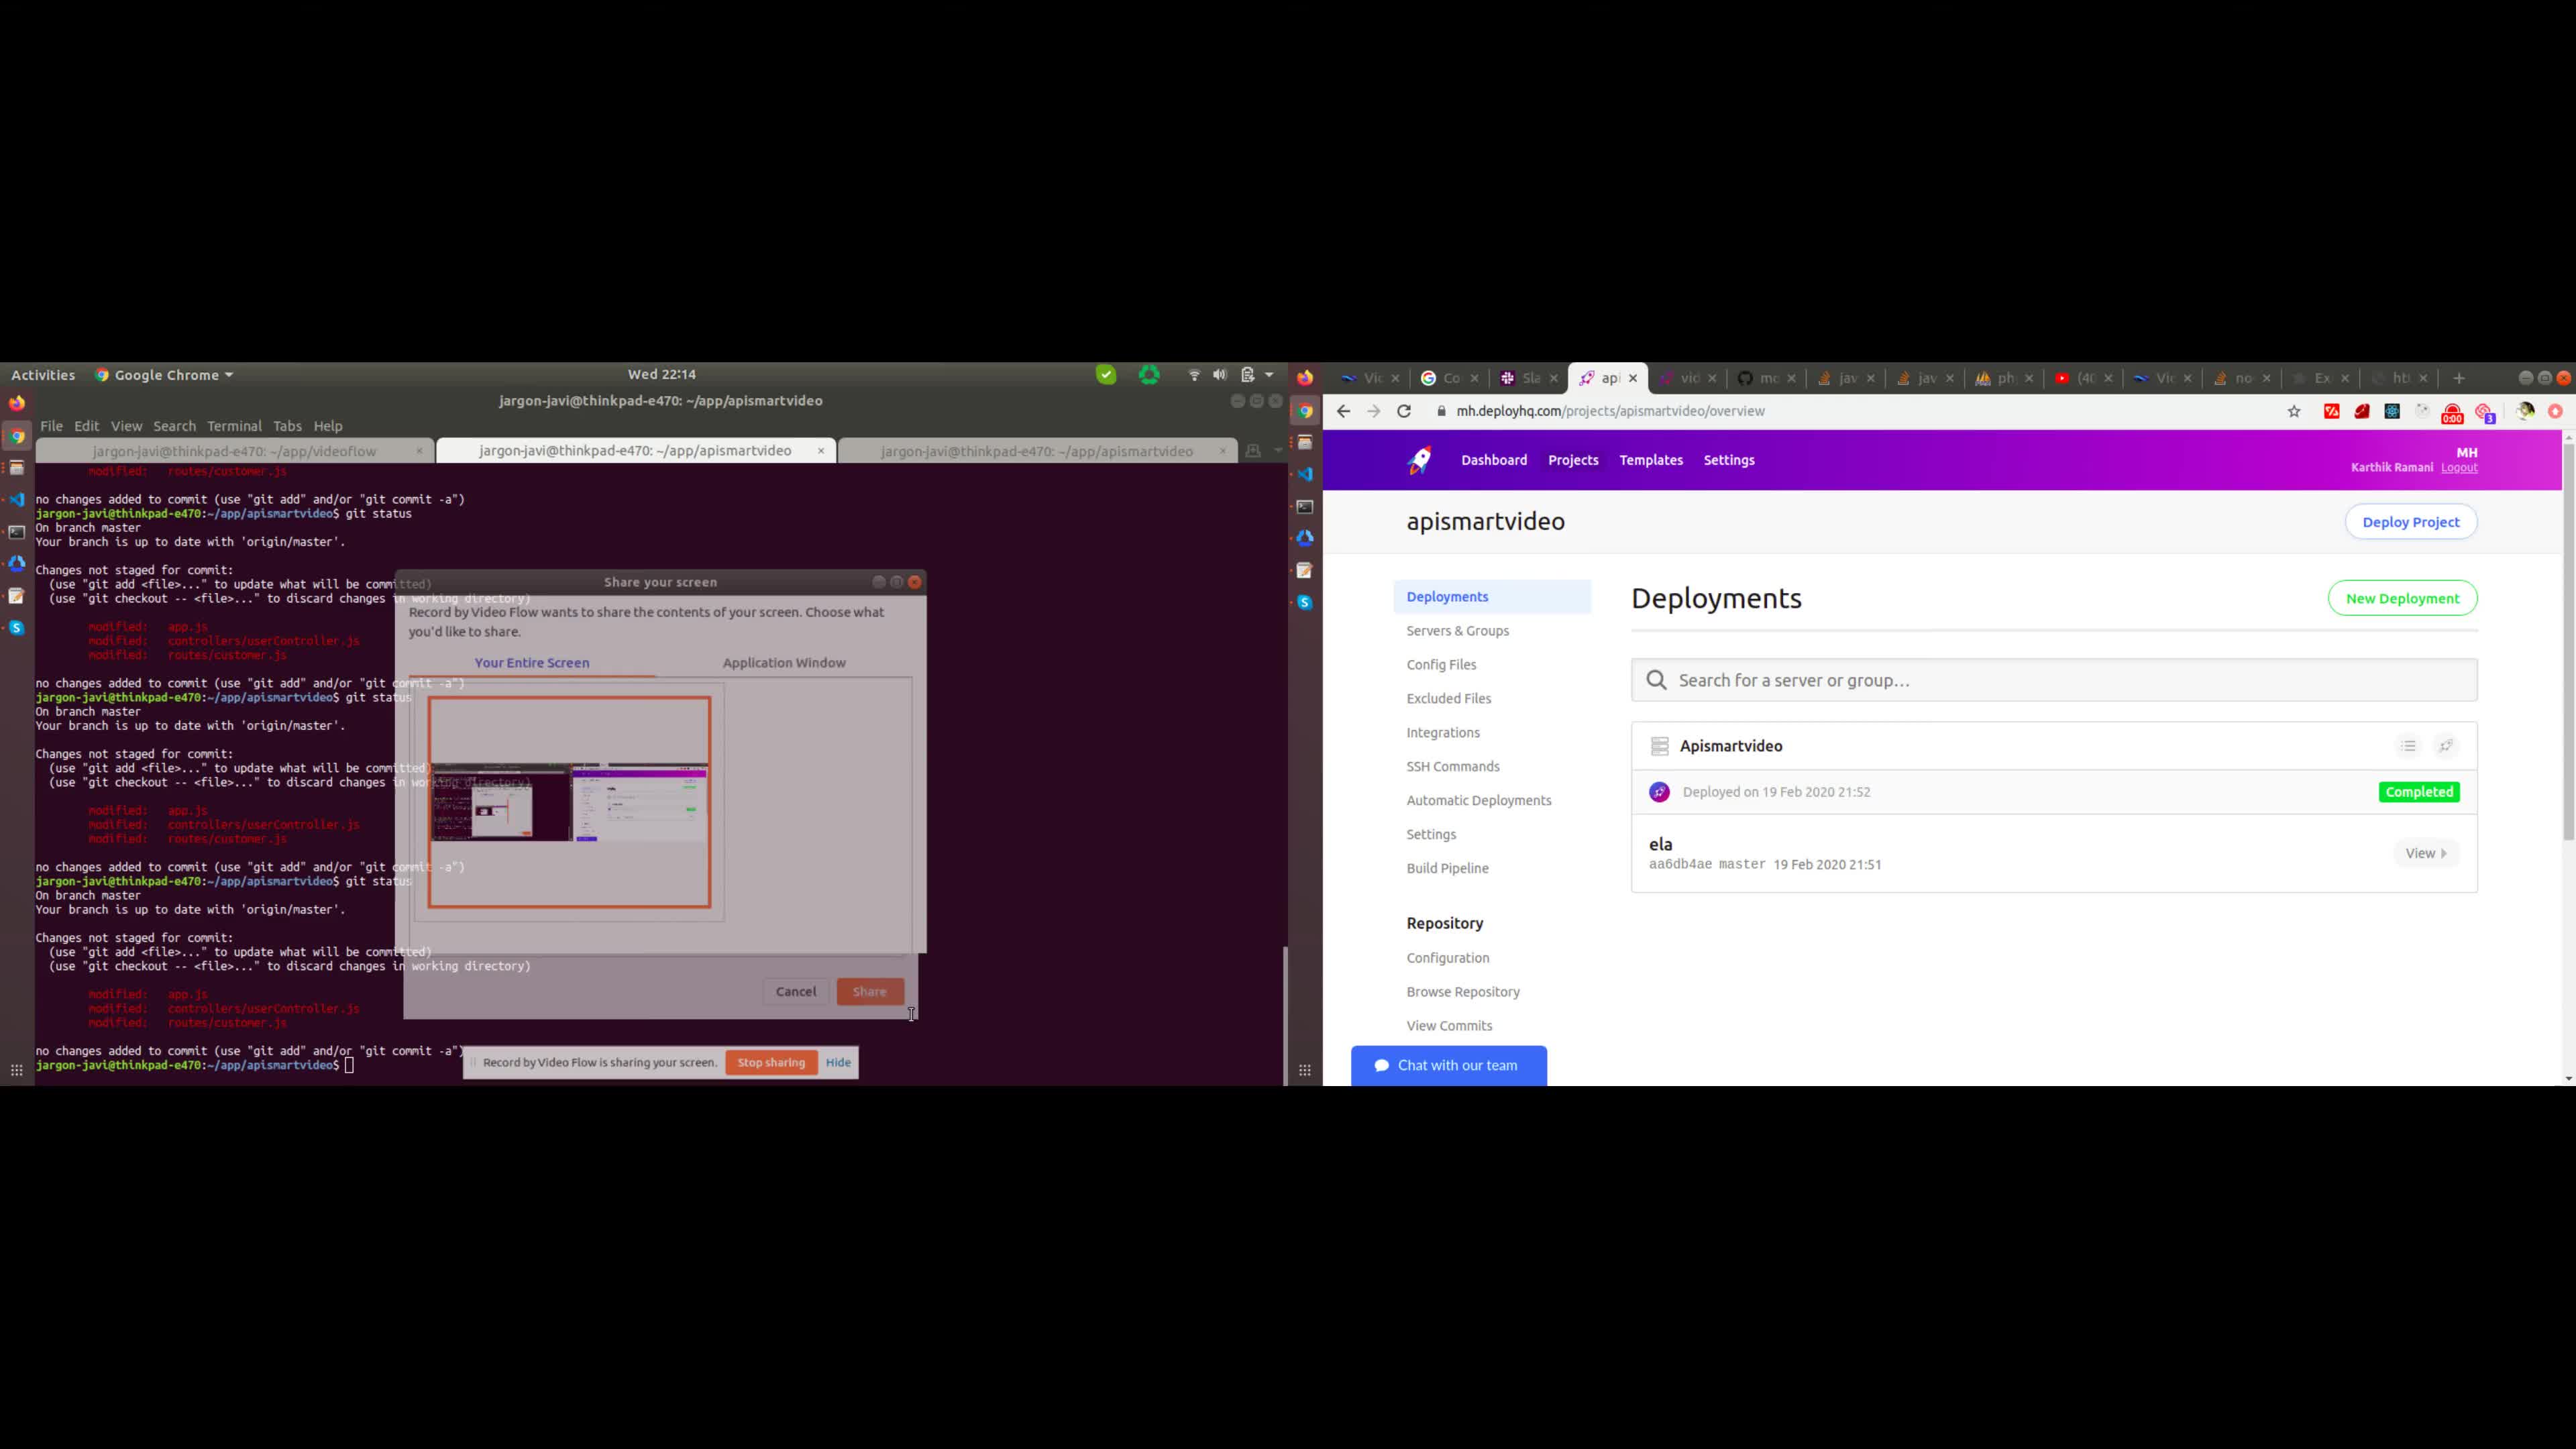The width and height of the screenshot is (2576, 1449).
Task: Click the deploy rocket icon on Apismartvideo row
Action: click(2446, 746)
